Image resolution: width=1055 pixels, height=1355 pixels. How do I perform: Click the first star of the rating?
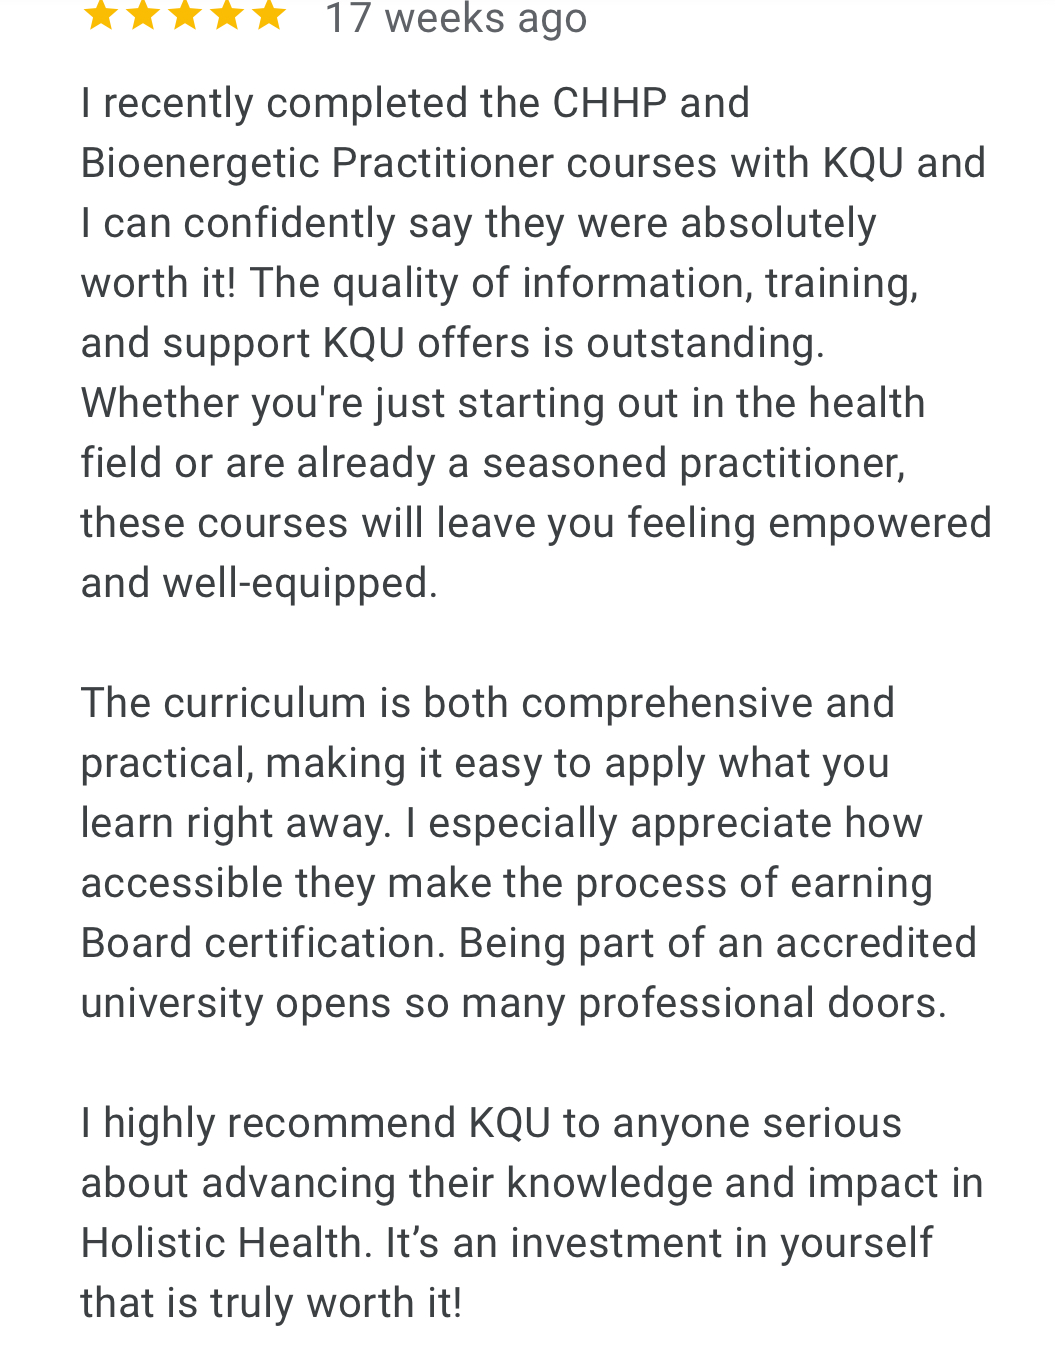click(x=100, y=15)
